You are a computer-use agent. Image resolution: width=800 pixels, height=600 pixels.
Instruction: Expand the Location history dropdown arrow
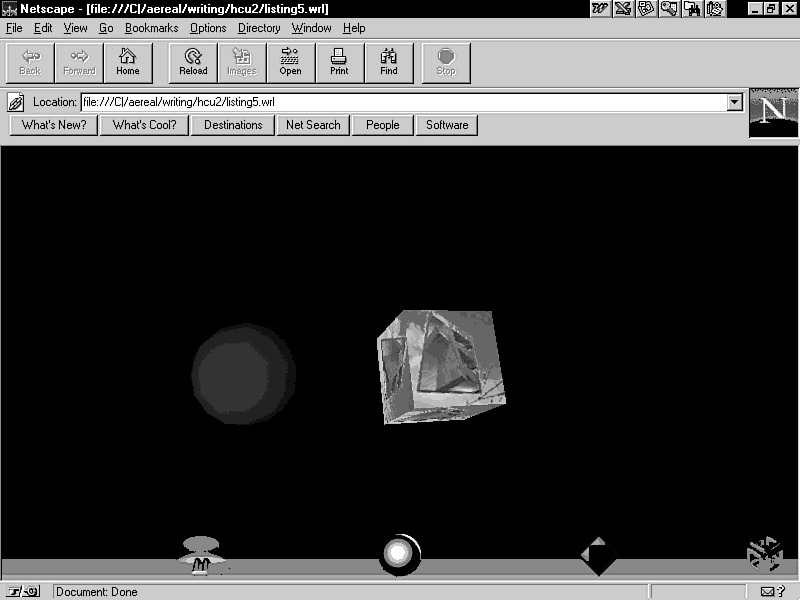[735, 102]
